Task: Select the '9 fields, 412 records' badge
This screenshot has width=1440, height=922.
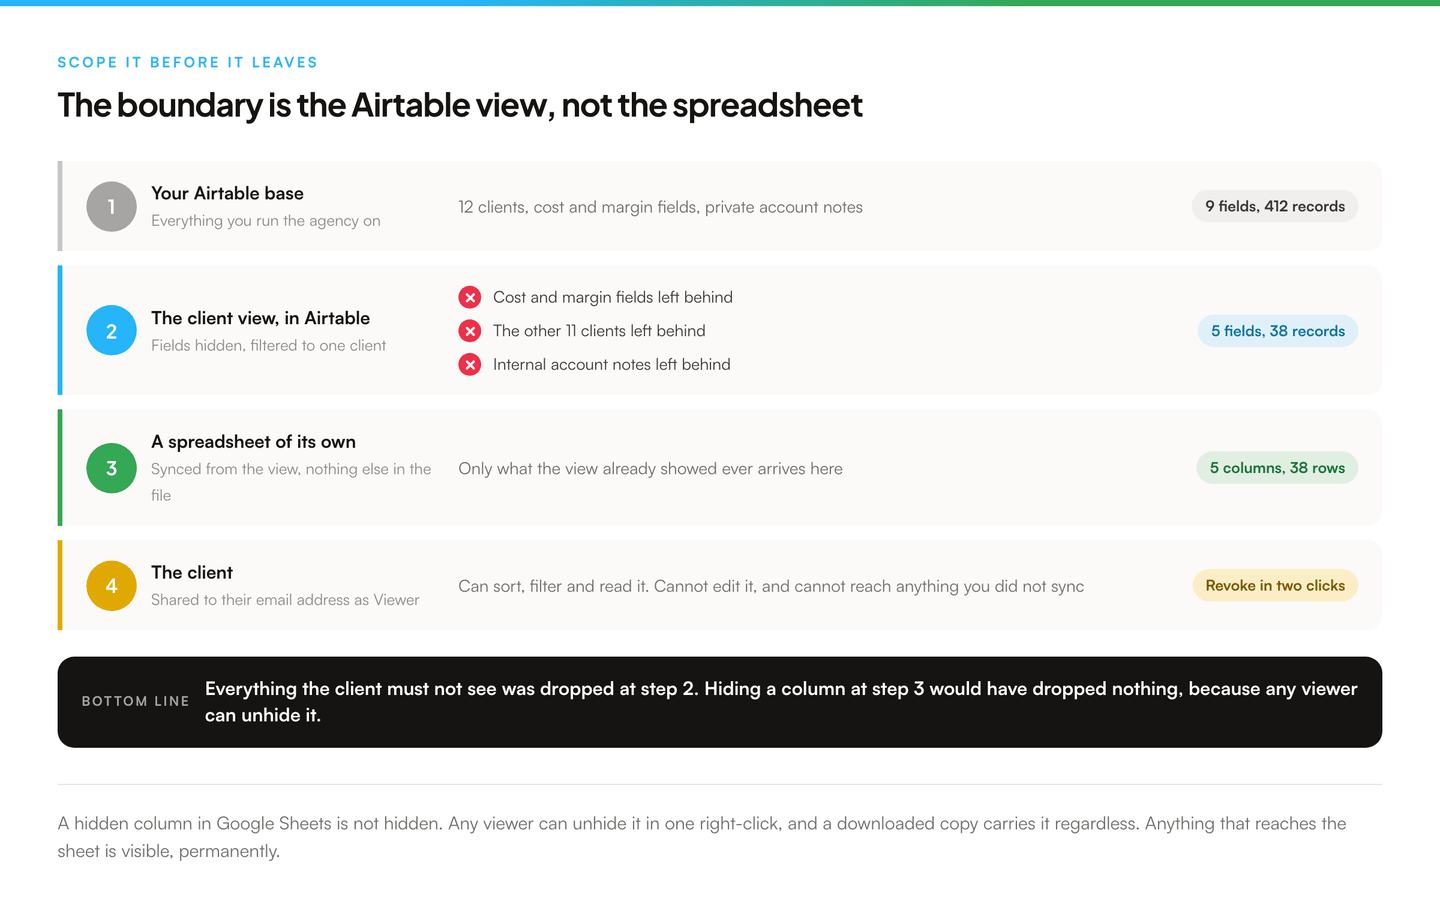Action: pos(1274,206)
